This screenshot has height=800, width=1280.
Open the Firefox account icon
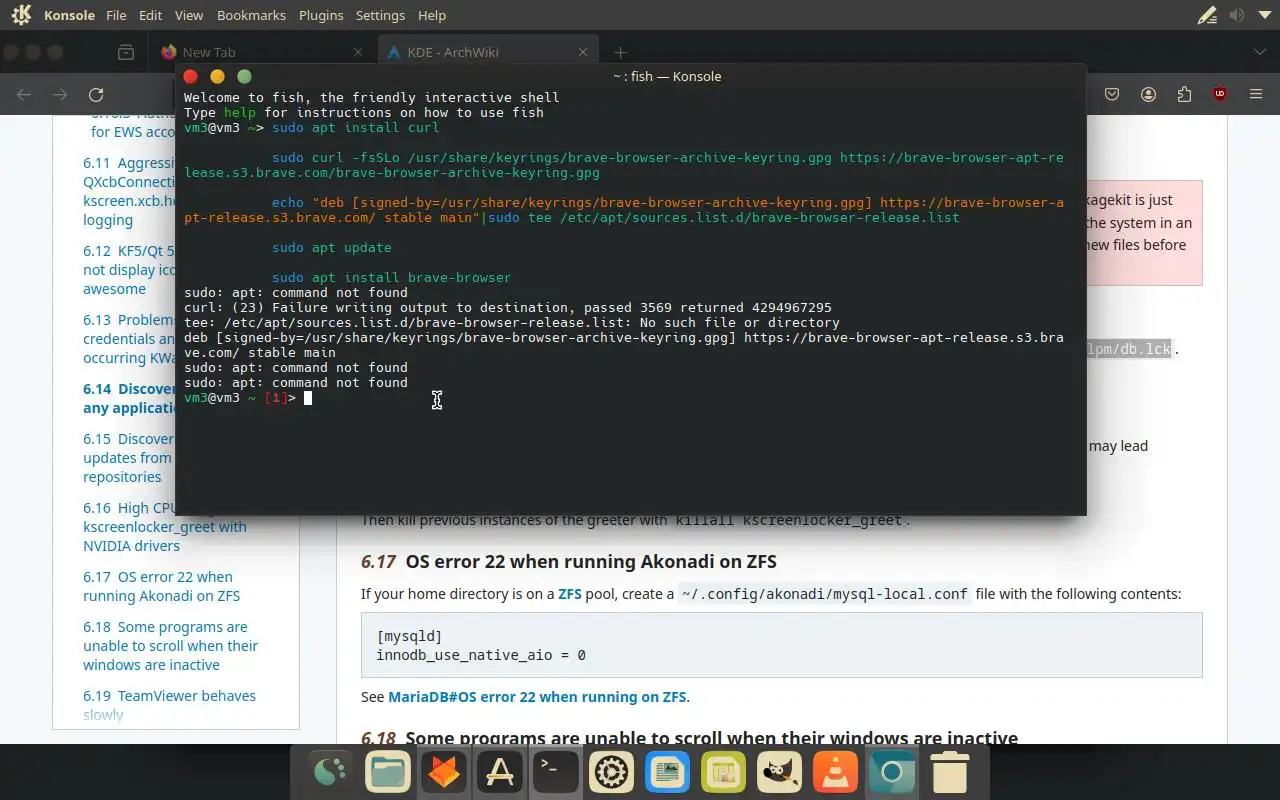coord(1148,94)
